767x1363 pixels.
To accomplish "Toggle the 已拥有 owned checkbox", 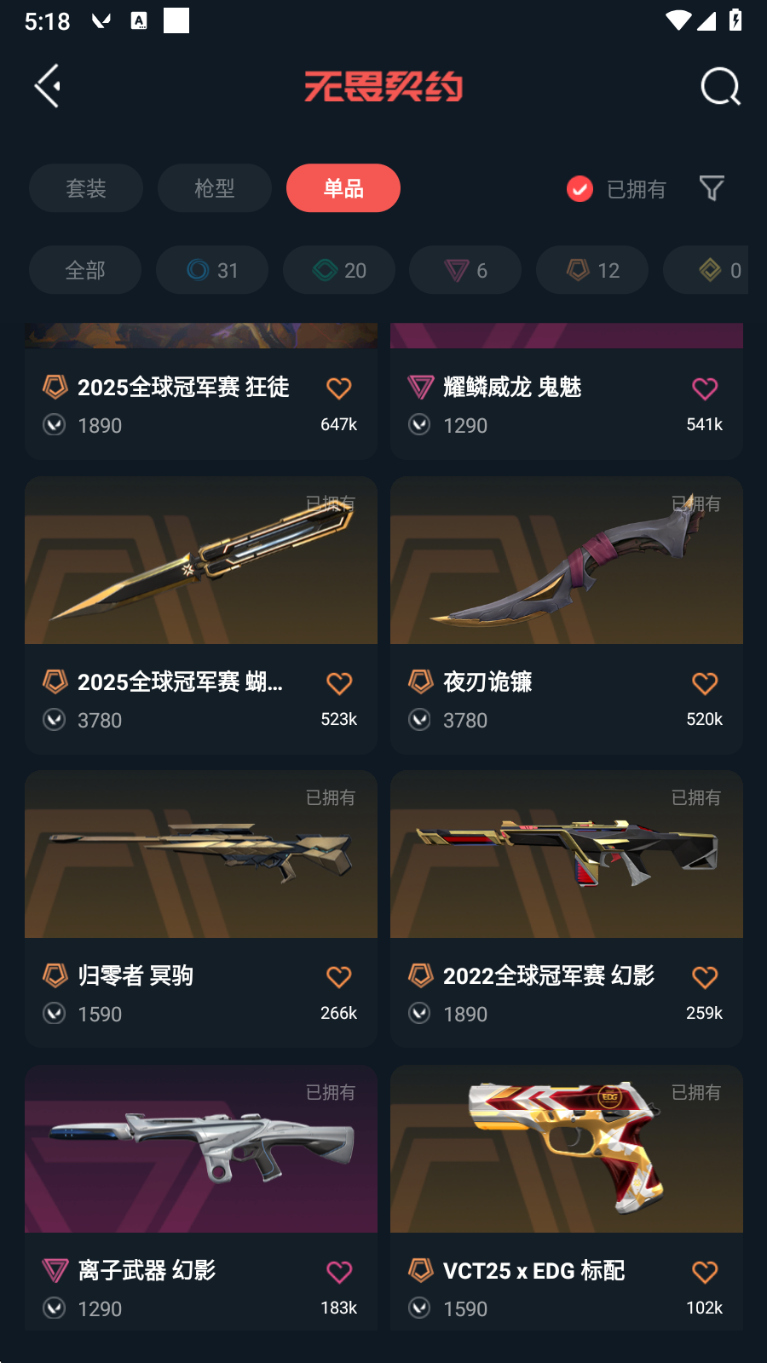I will coord(580,189).
